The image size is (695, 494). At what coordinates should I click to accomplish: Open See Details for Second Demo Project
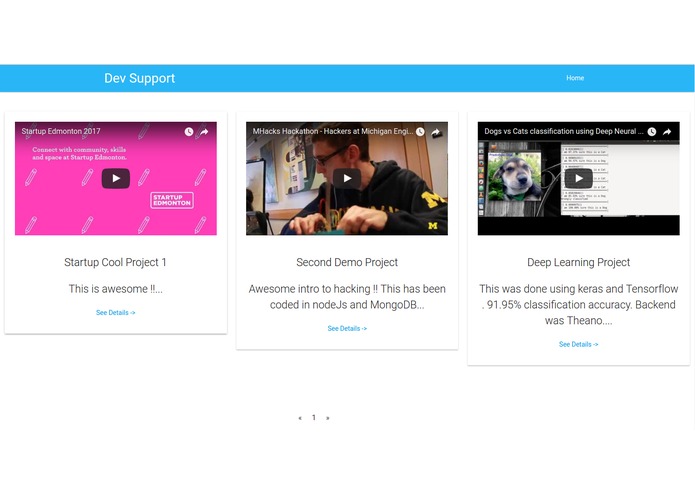click(347, 329)
